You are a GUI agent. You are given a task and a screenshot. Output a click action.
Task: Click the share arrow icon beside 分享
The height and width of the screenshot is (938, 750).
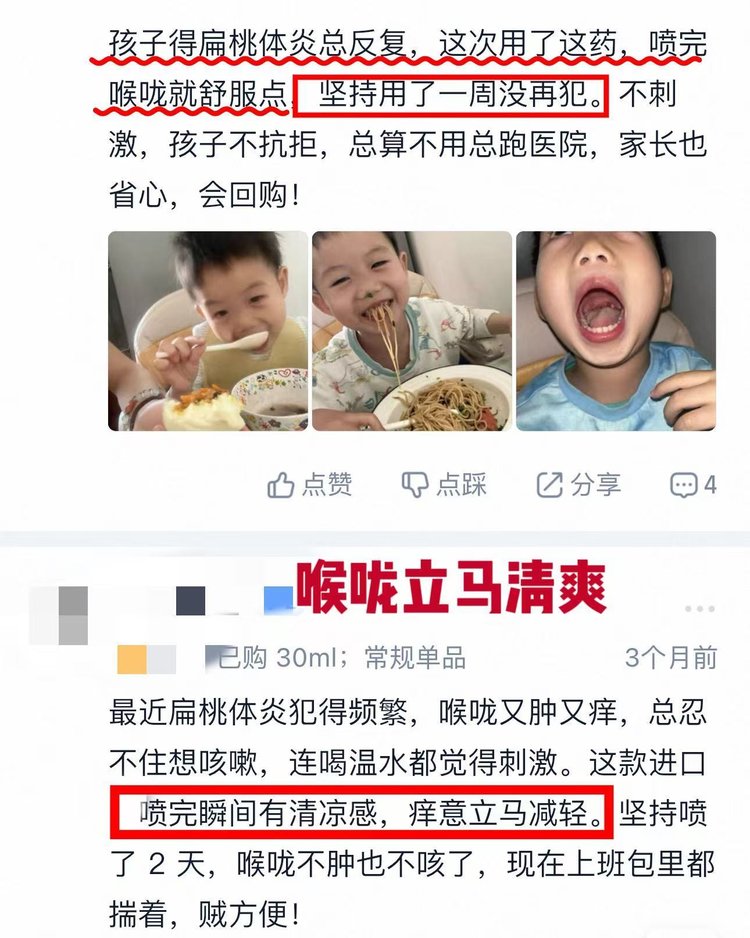click(549, 485)
